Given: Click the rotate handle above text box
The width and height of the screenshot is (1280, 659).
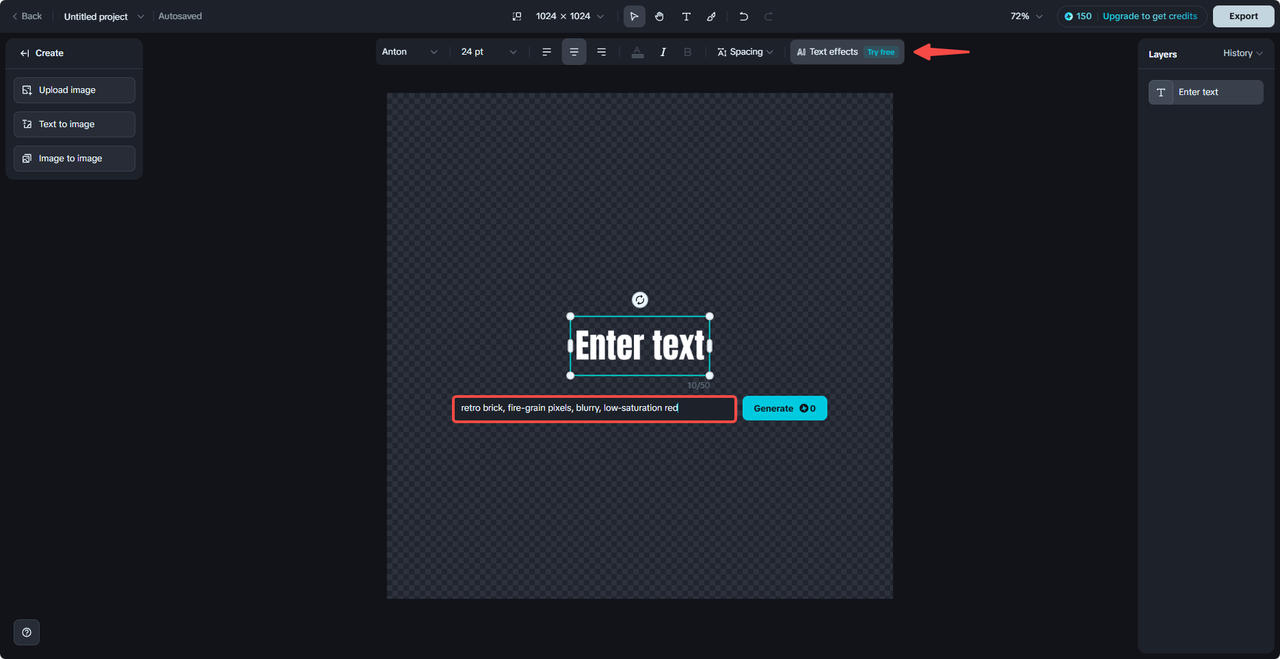Looking at the screenshot, I should pyautogui.click(x=640, y=300).
